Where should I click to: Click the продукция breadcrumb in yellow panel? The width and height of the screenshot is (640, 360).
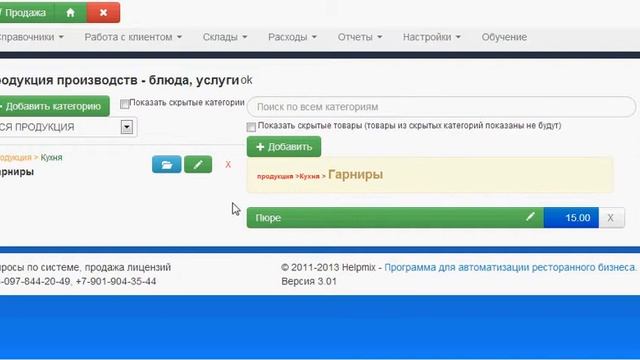(275, 176)
